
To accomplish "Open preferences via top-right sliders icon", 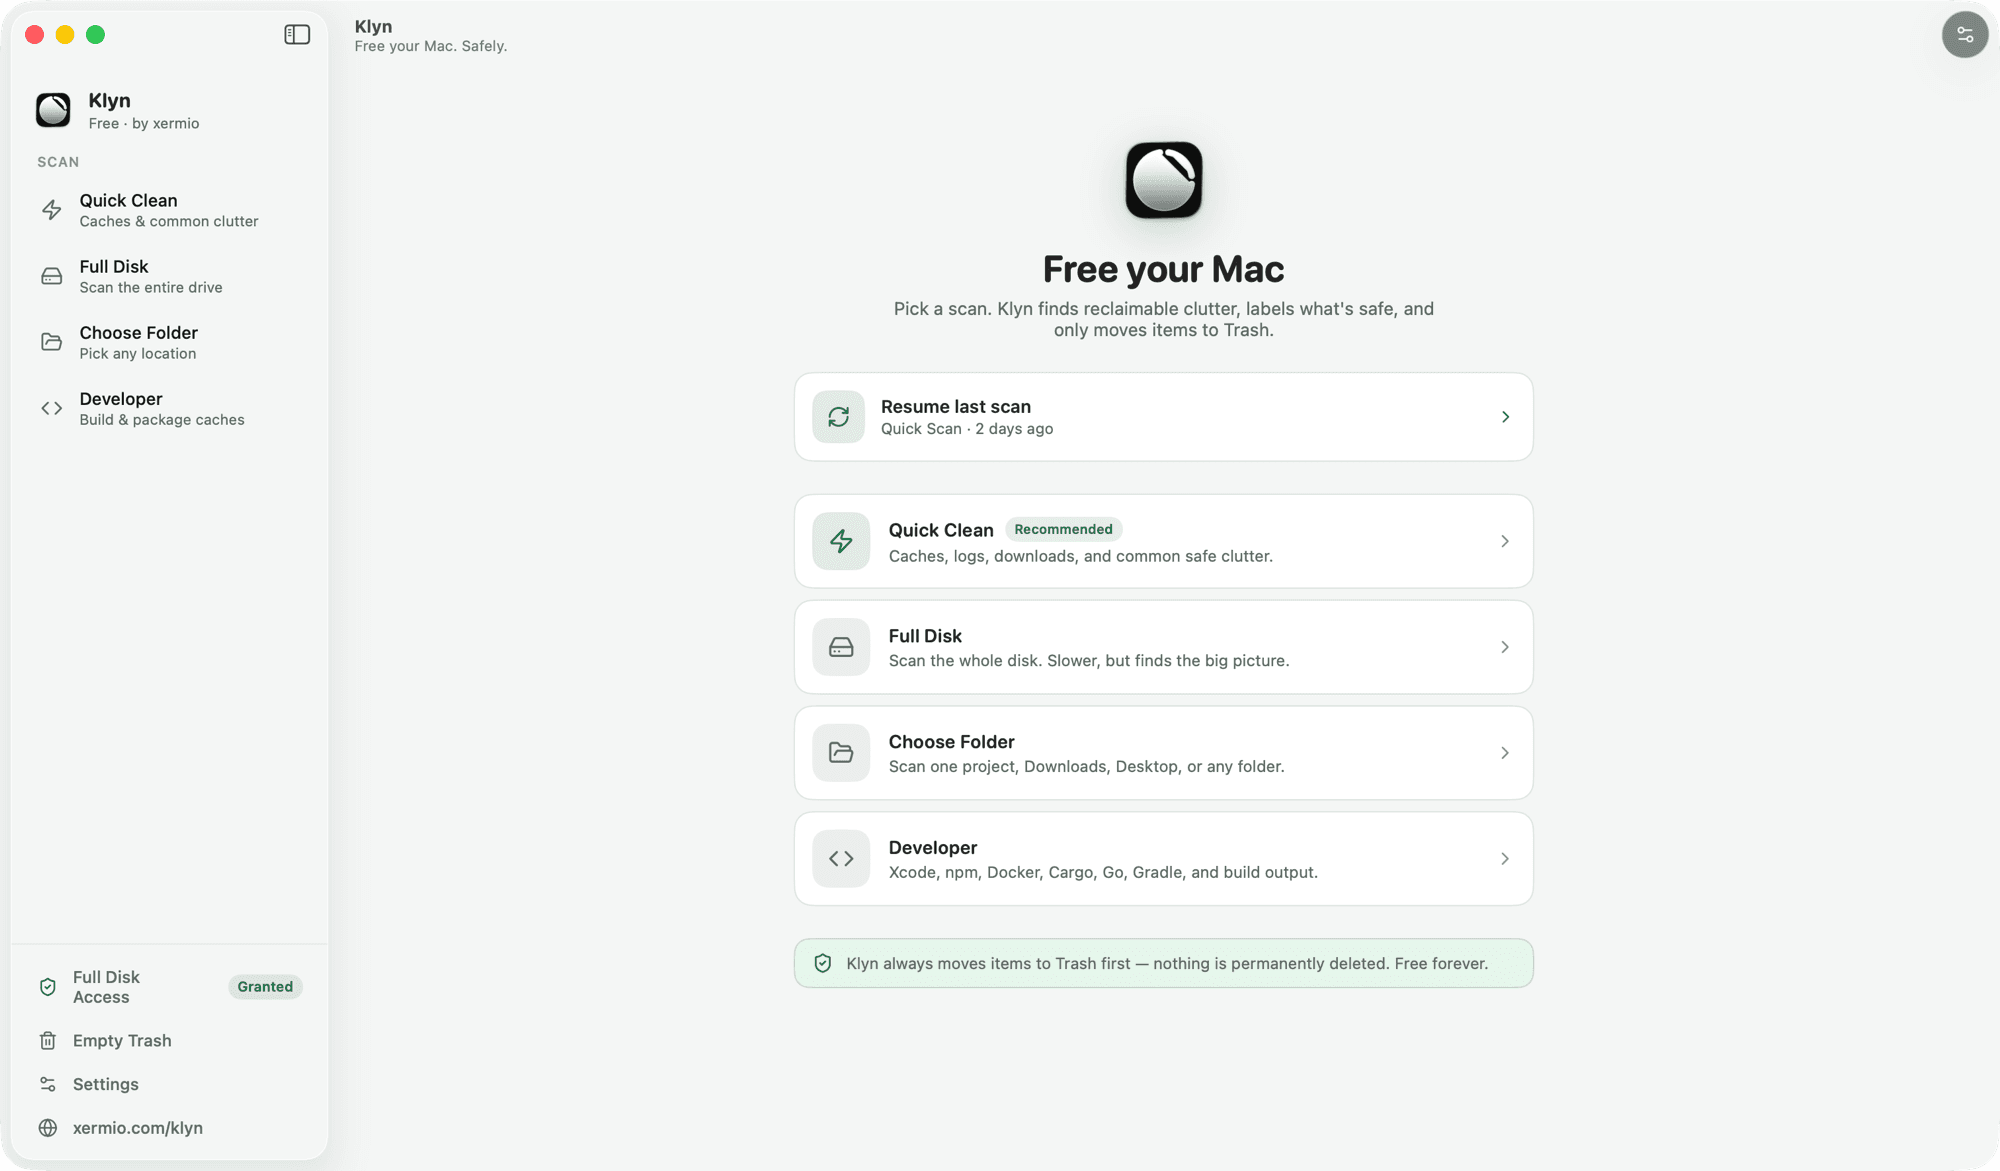I will pos(1965,35).
